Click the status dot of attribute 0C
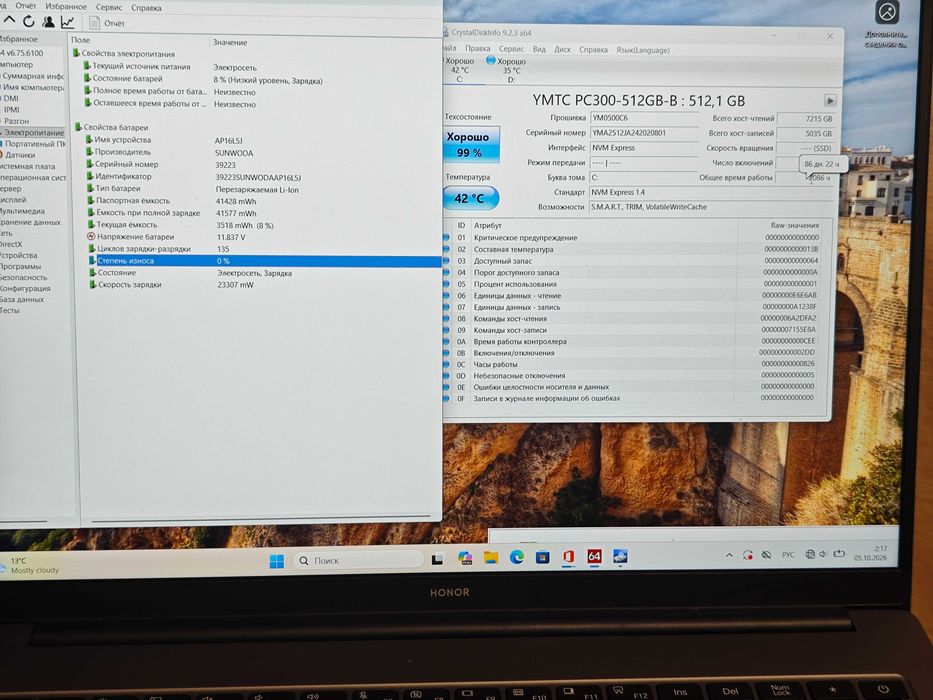This screenshot has width=933, height=700. pyautogui.click(x=446, y=364)
